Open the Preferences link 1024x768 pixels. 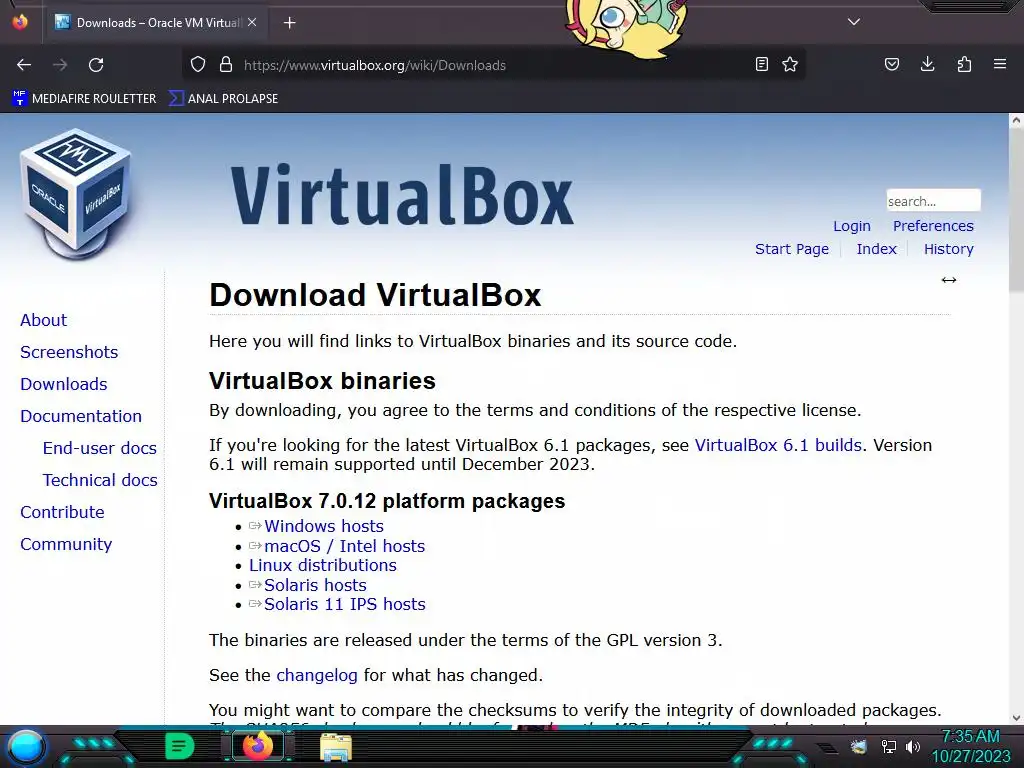933,226
